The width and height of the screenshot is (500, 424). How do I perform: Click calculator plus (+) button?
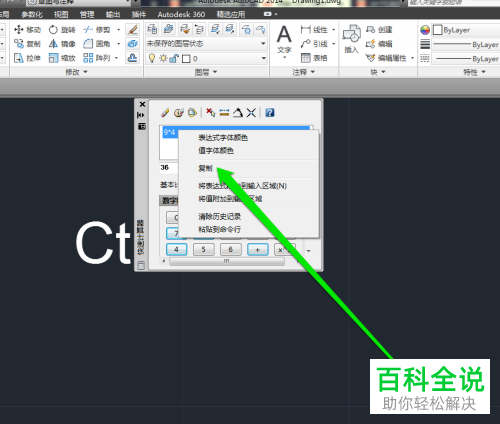[x=257, y=249]
